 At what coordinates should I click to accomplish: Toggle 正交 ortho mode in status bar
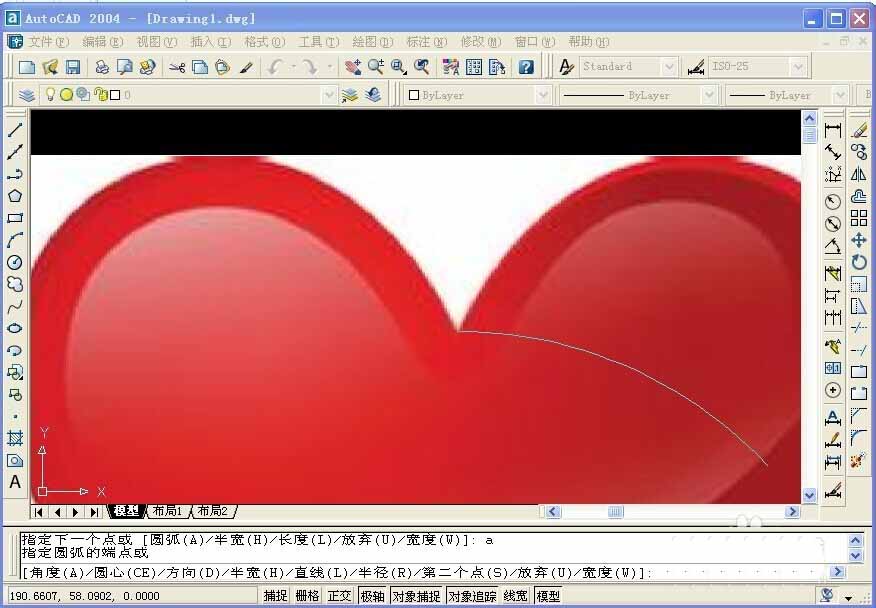[339, 596]
